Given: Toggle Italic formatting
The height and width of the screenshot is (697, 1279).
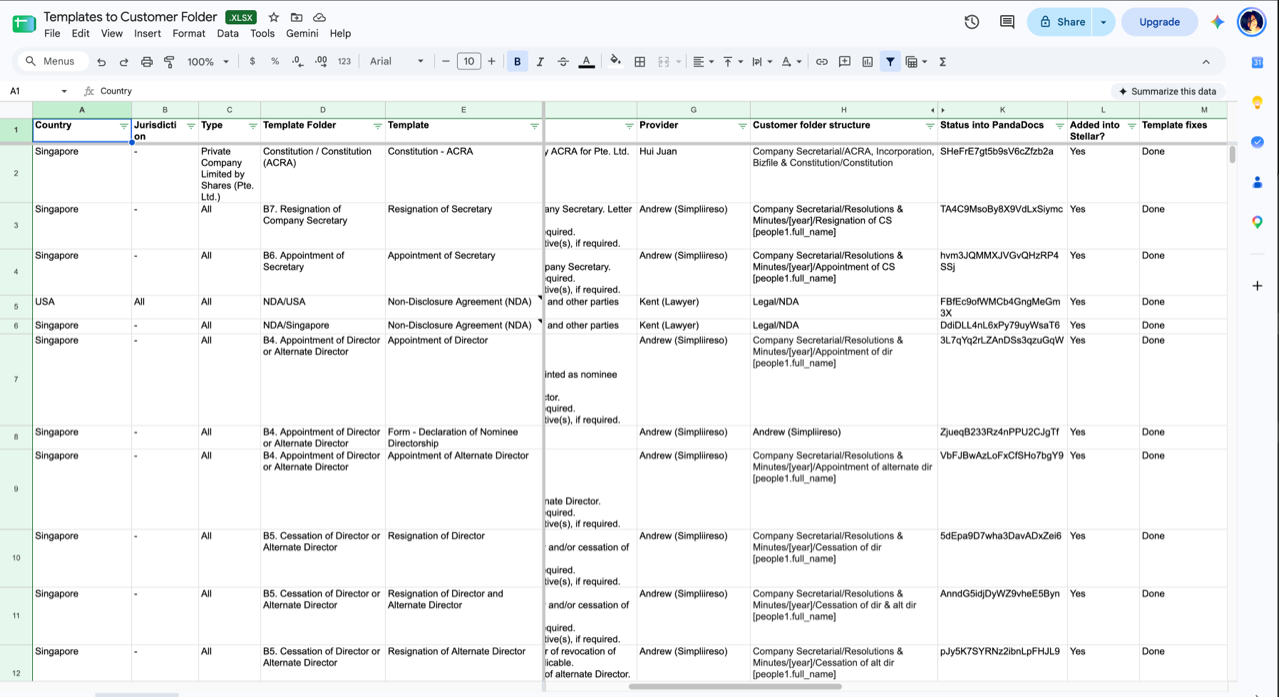Looking at the screenshot, I should coord(540,62).
